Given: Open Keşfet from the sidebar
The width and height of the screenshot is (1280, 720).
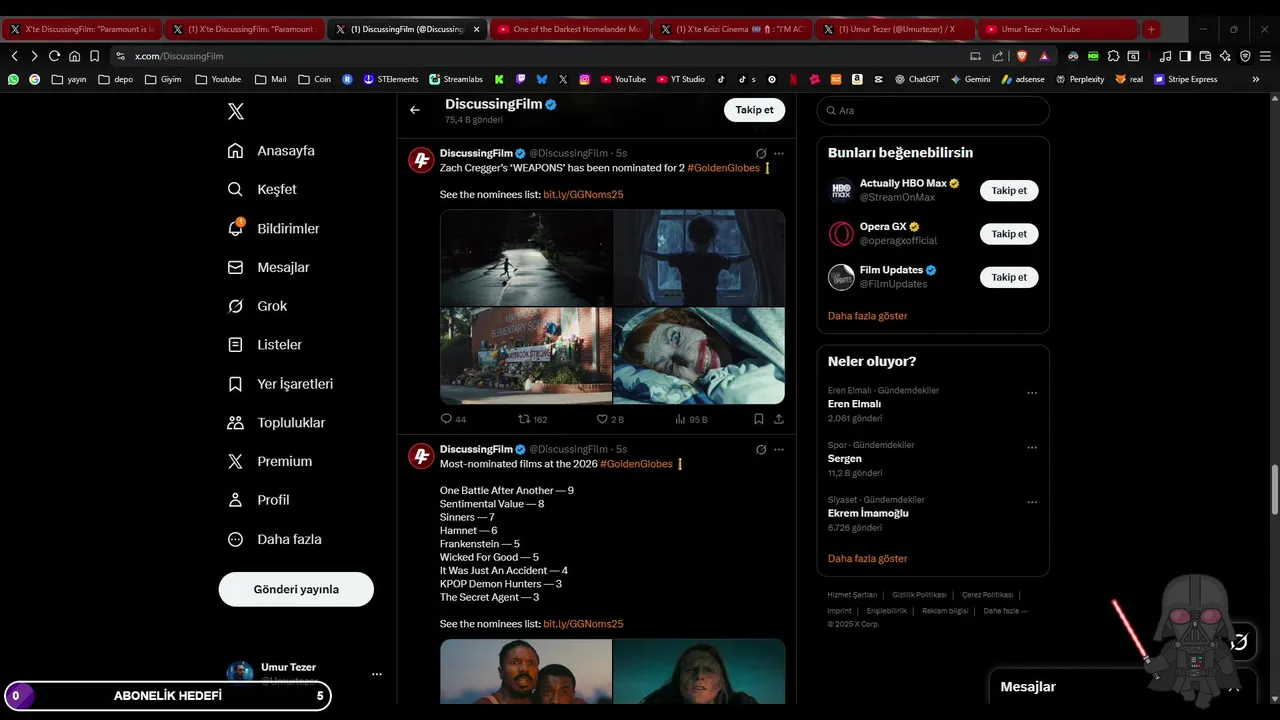Looking at the screenshot, I should pos(262,189).
